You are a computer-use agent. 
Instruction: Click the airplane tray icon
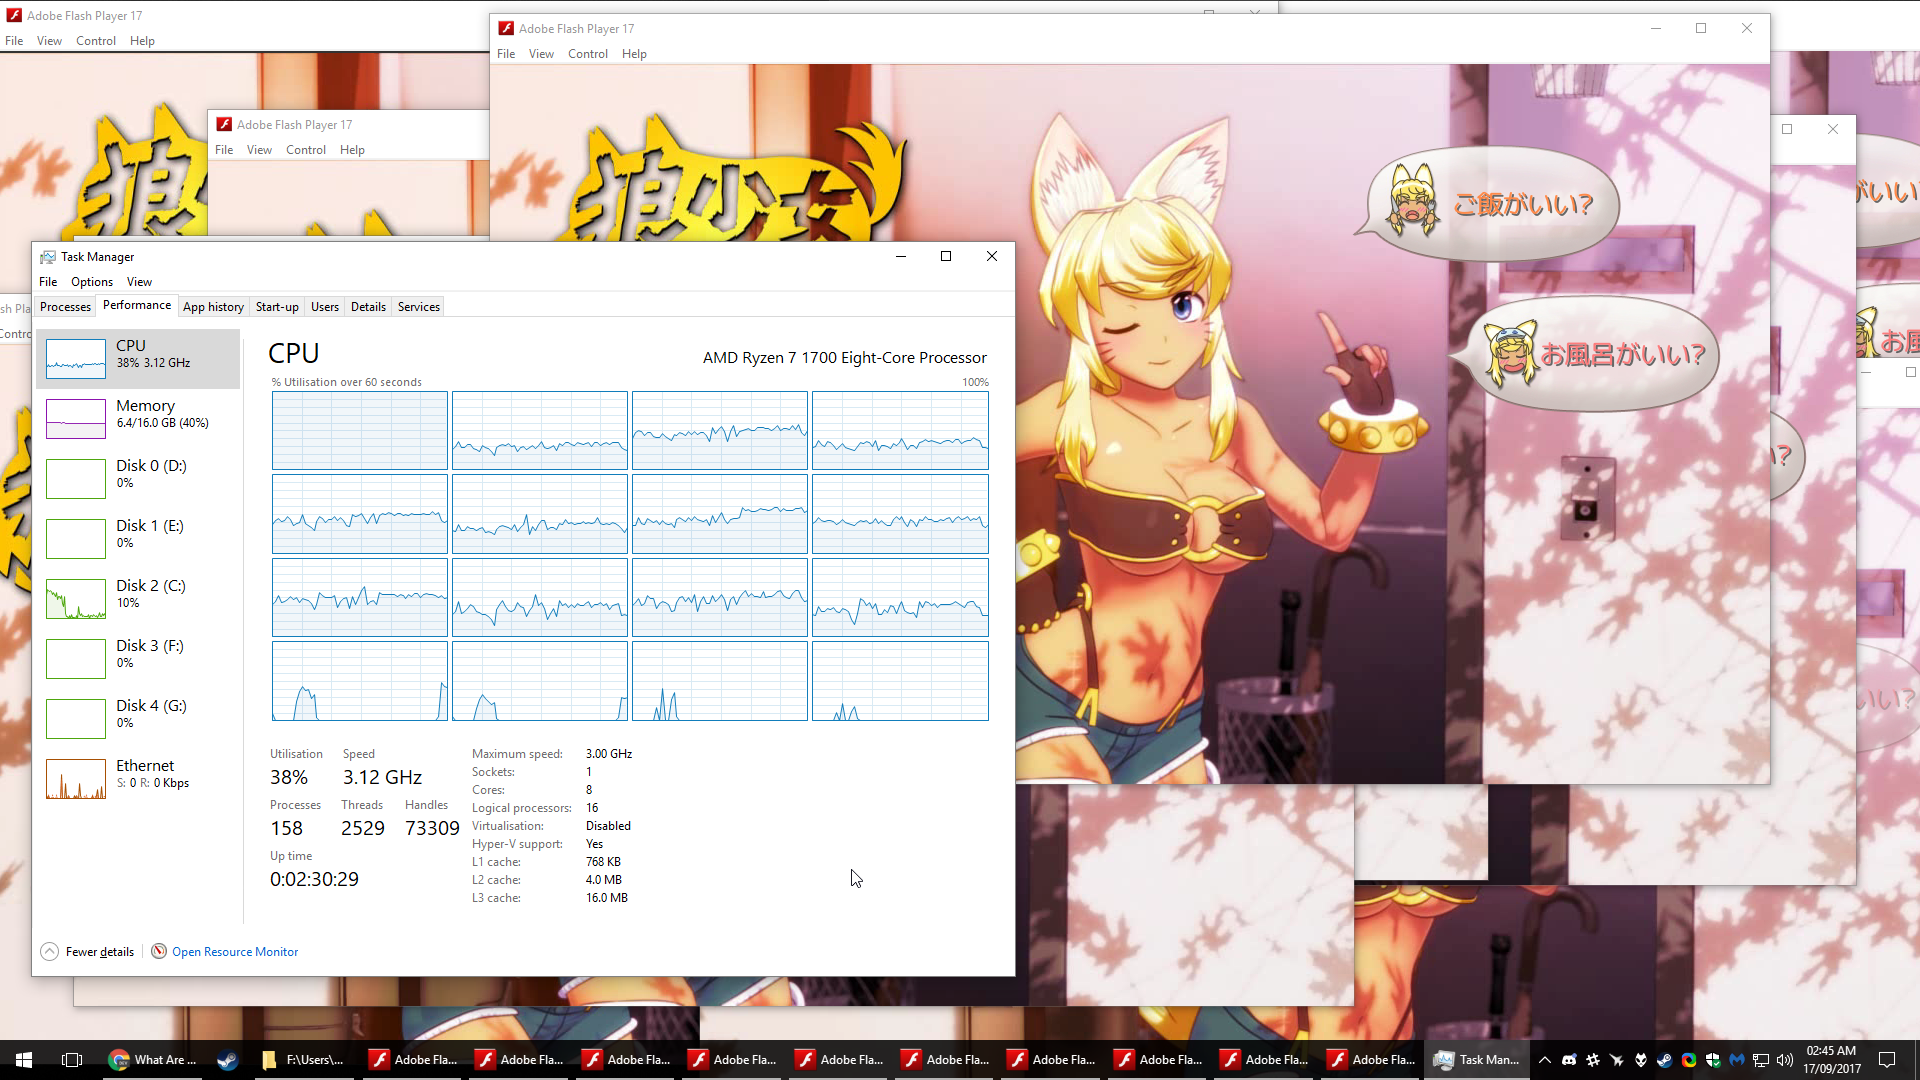point(1617,1060)
